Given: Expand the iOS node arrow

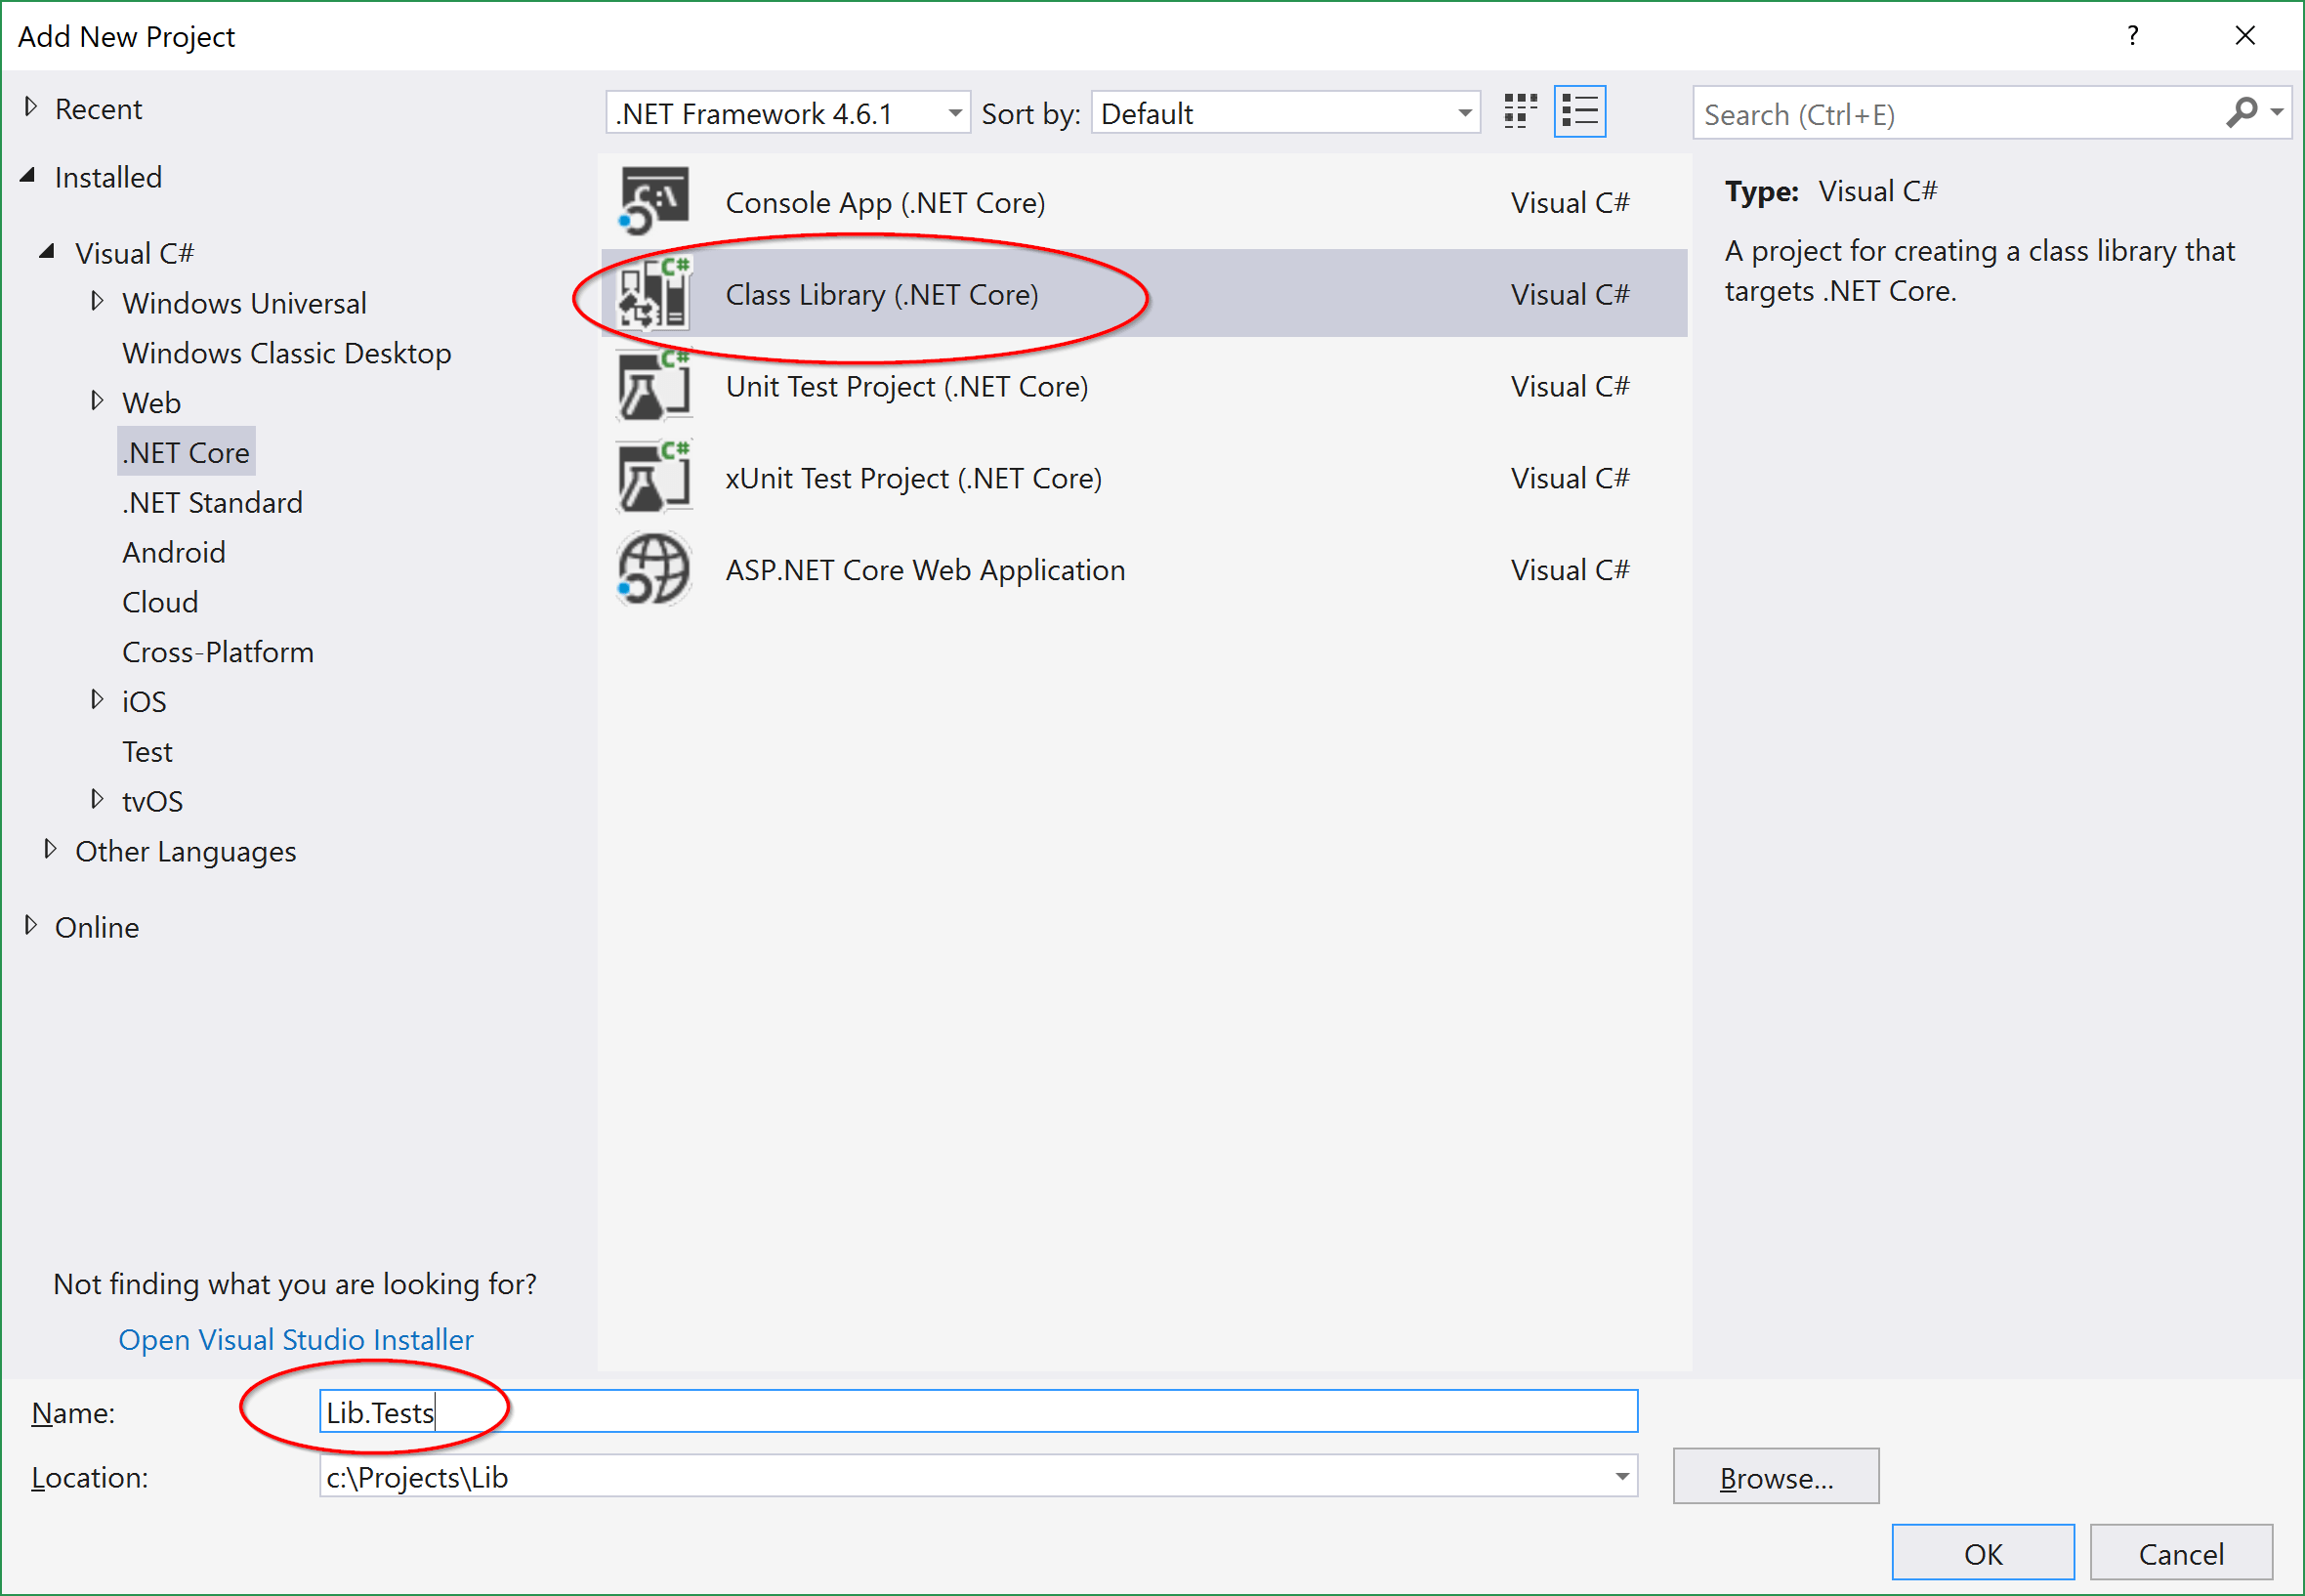Looking at the screenshot, I should [x=97, y=700].
